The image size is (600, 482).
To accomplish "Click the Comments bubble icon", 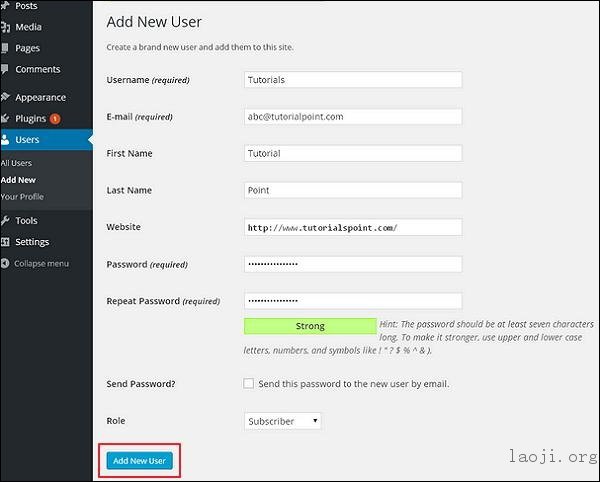I will coord(5,69).
